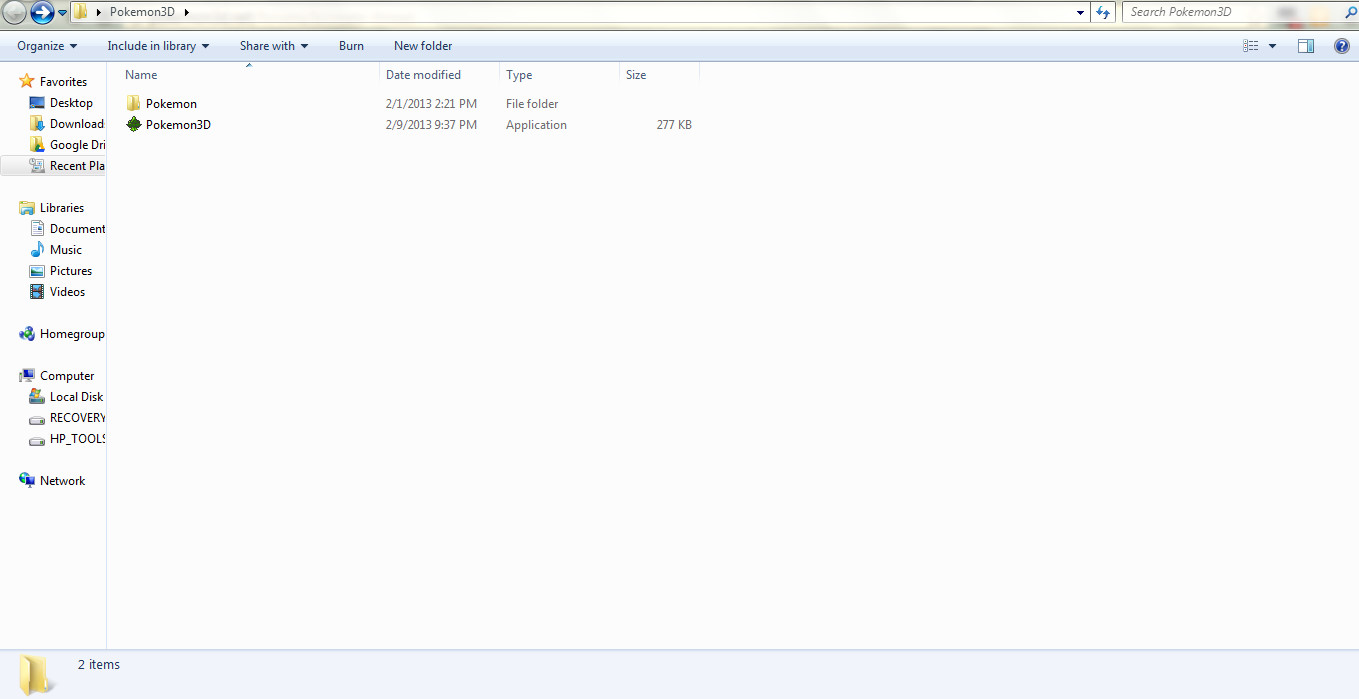Click the Pictures library icon
The width and height of the screenshot is (1359, 699).
37,271
